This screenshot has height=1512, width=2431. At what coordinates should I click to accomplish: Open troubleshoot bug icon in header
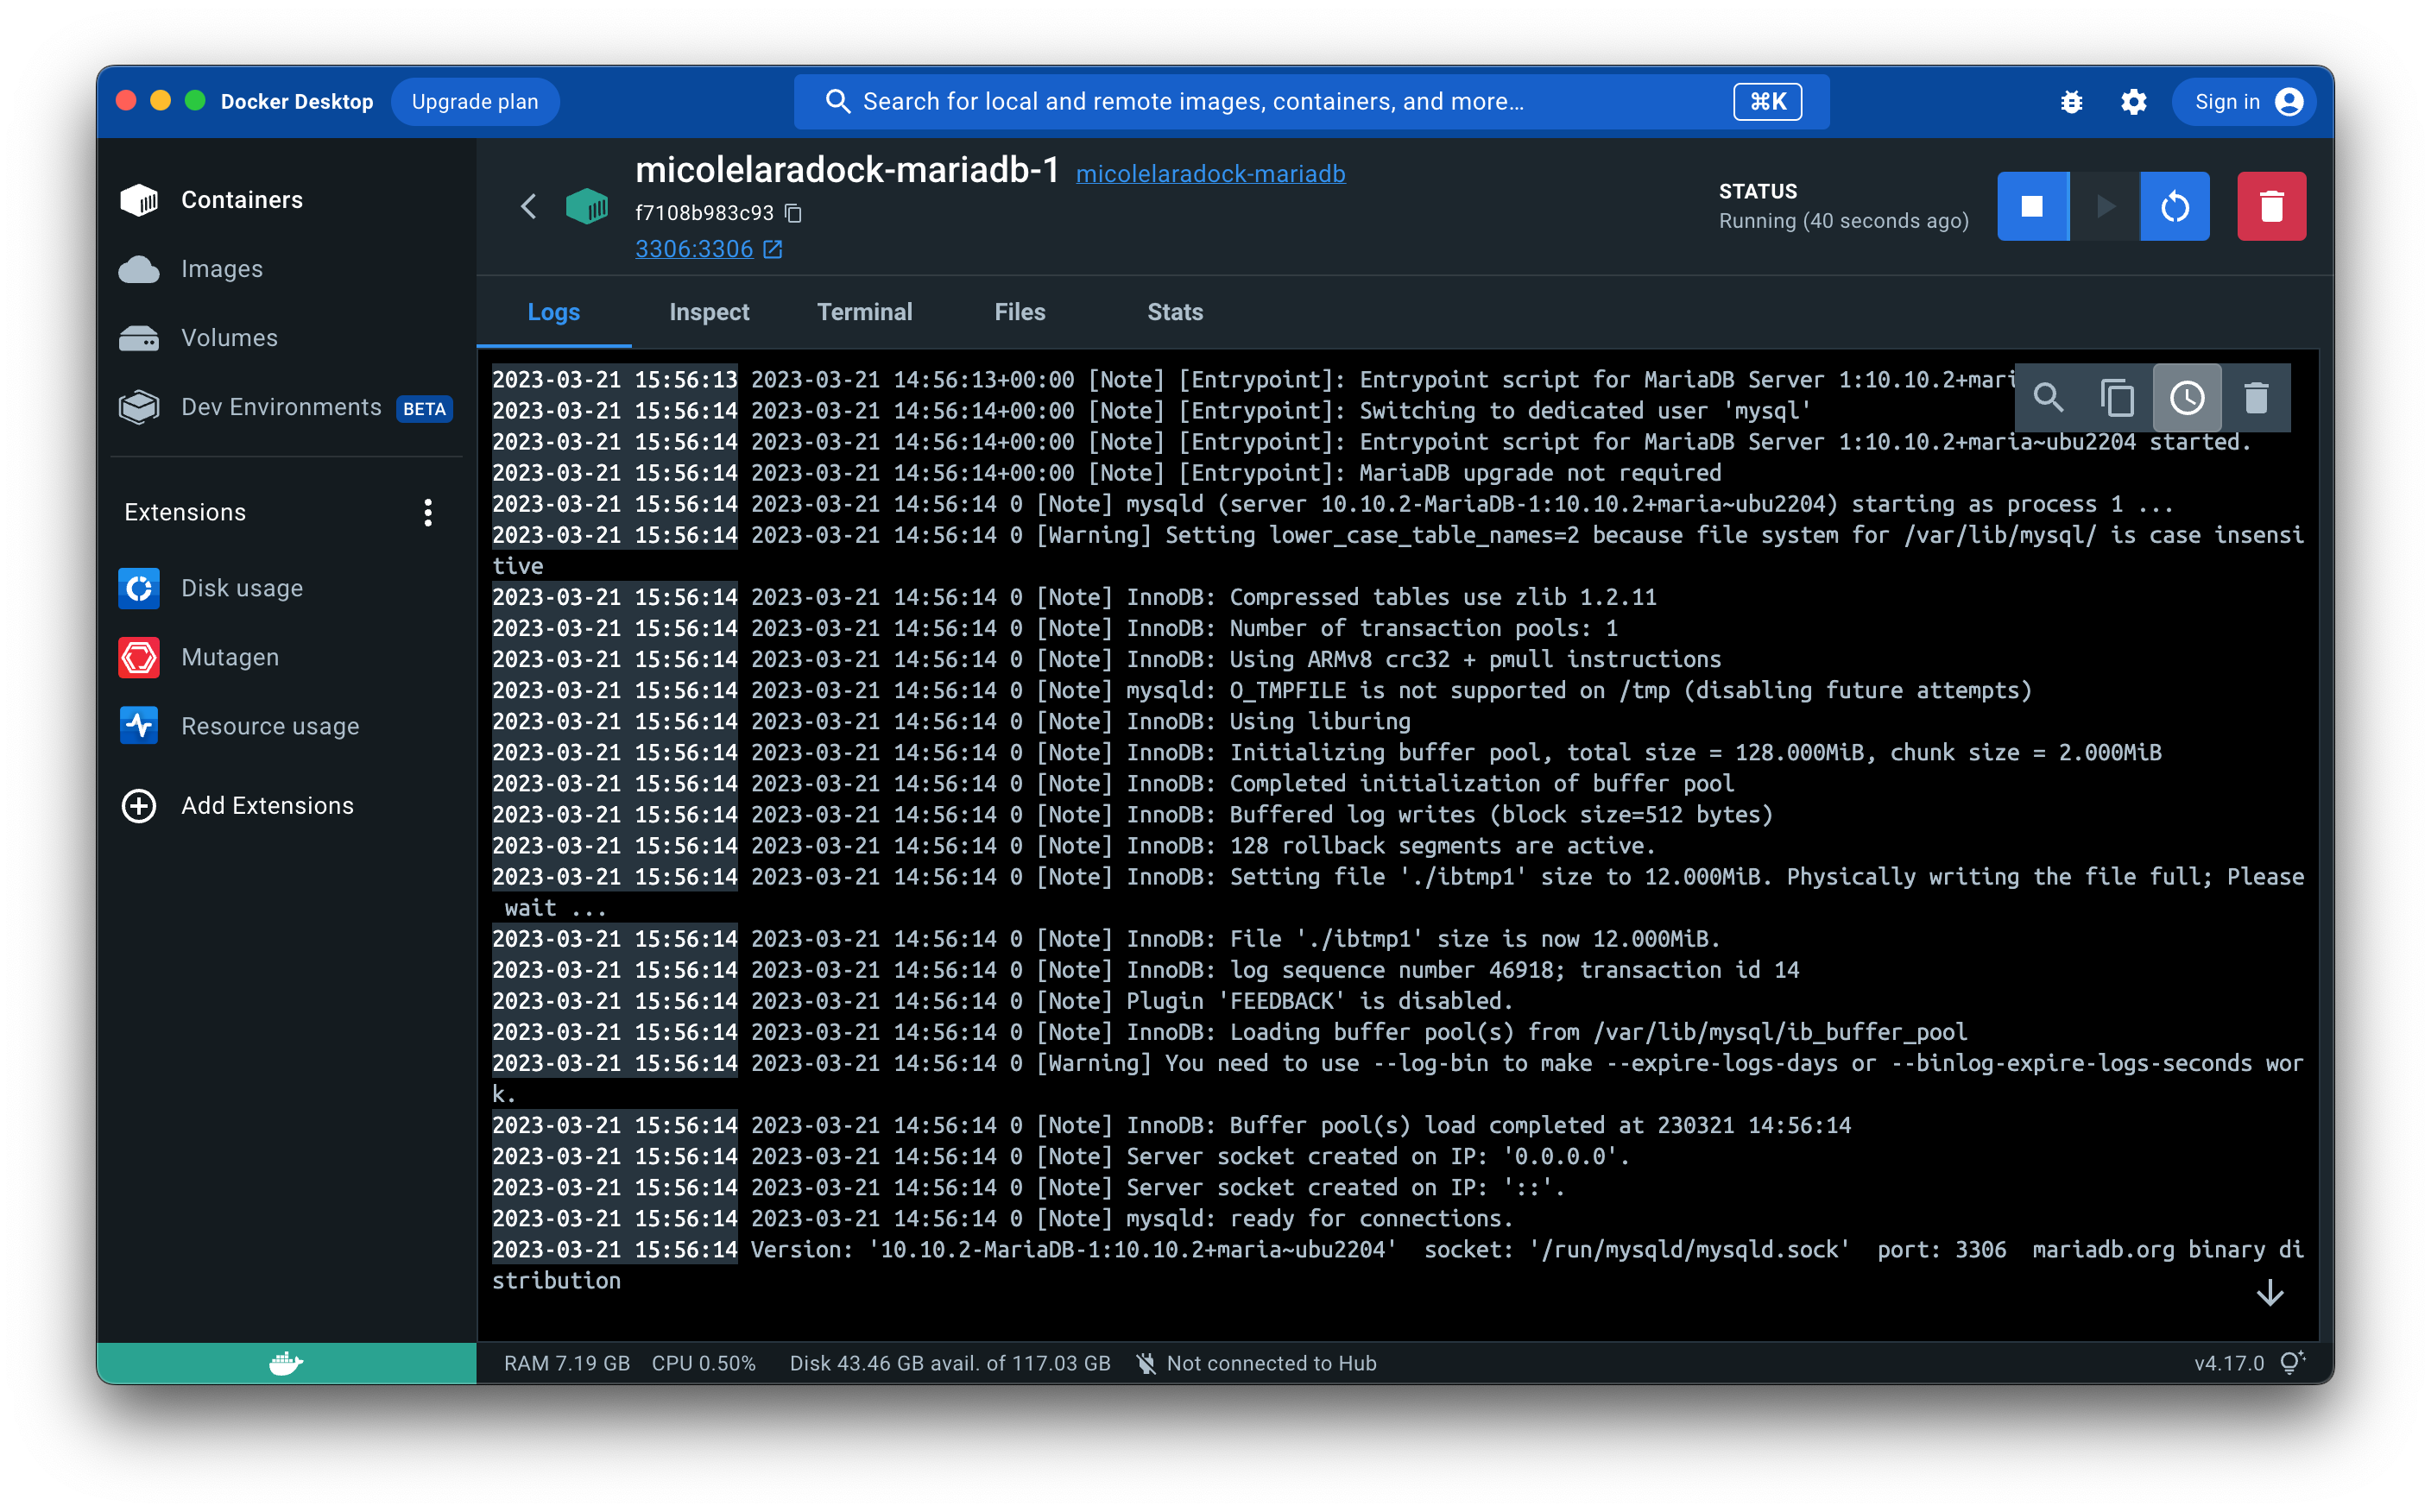tap(2072, 102)
